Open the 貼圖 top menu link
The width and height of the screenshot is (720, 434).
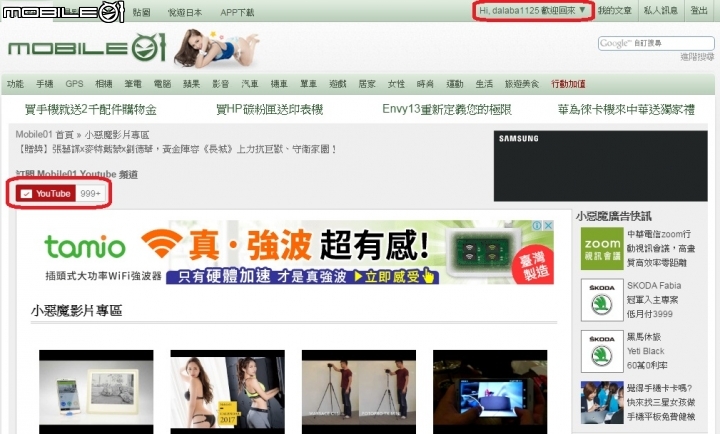(141, 12)
